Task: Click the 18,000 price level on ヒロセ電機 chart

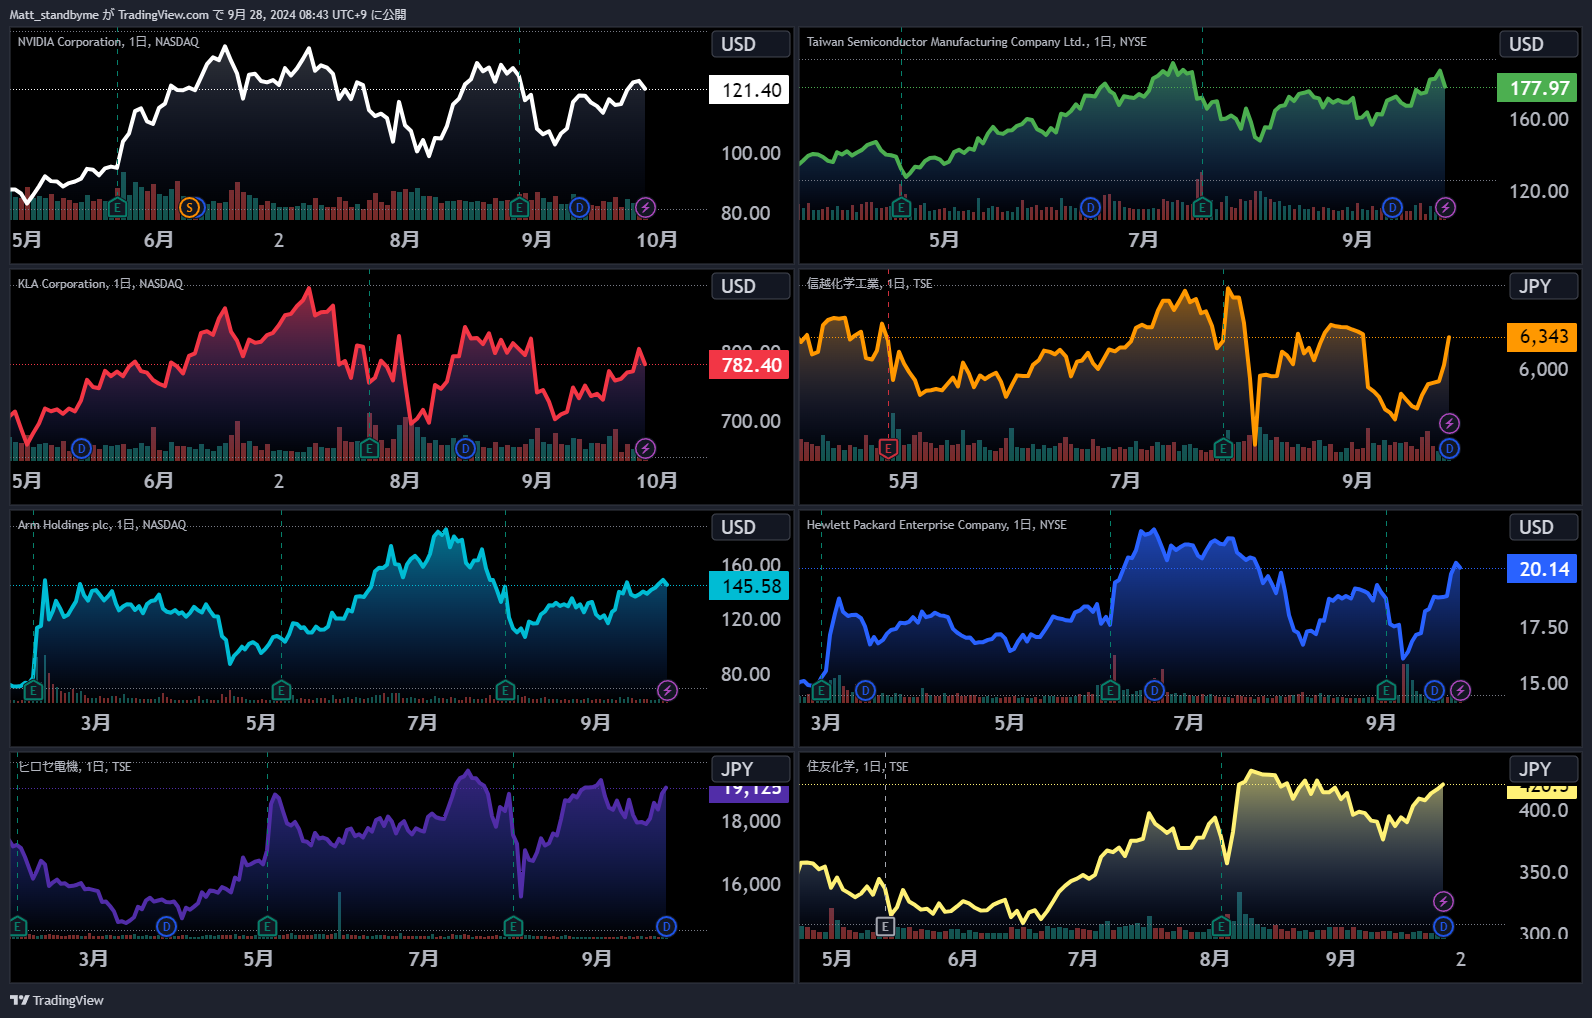Action: (x=751, y=821)
